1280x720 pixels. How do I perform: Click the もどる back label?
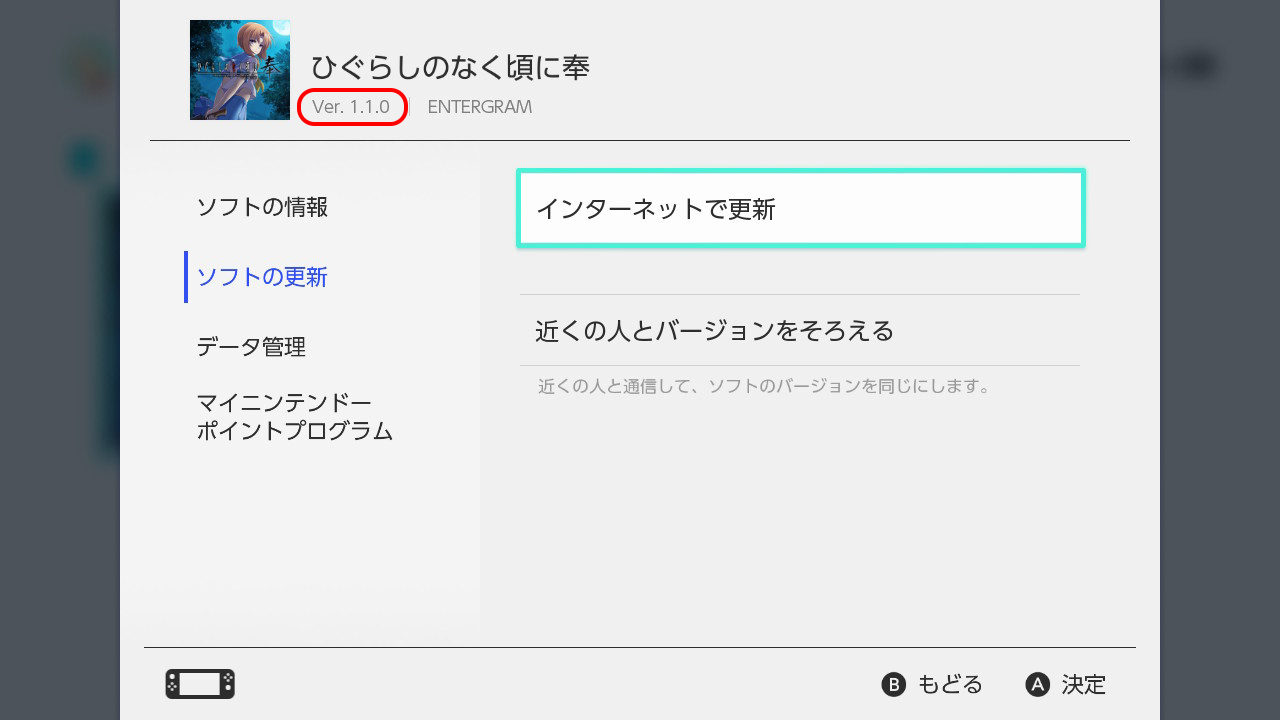pyautogui.click(x=949, y=685)
